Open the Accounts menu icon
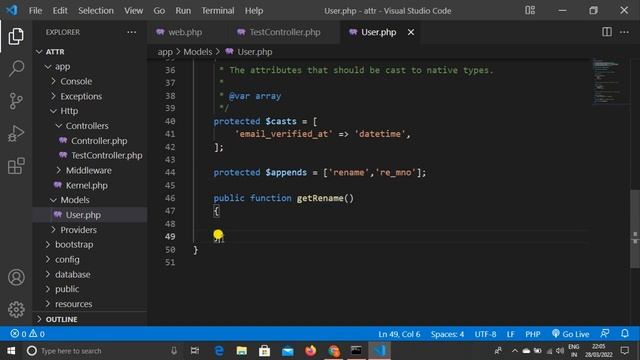The width and height of the screenshot is (640, 360). (16, 277)
